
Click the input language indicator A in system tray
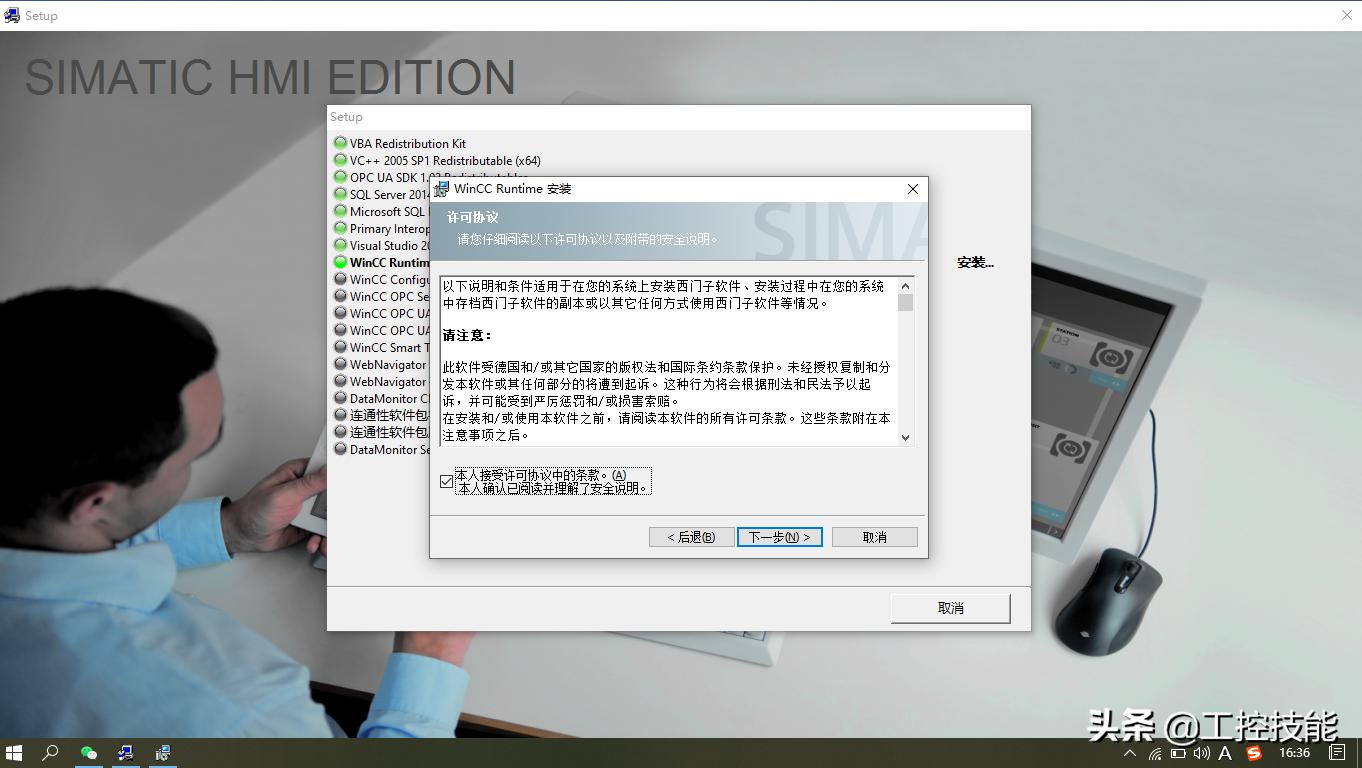click(x=1225, y=753)
